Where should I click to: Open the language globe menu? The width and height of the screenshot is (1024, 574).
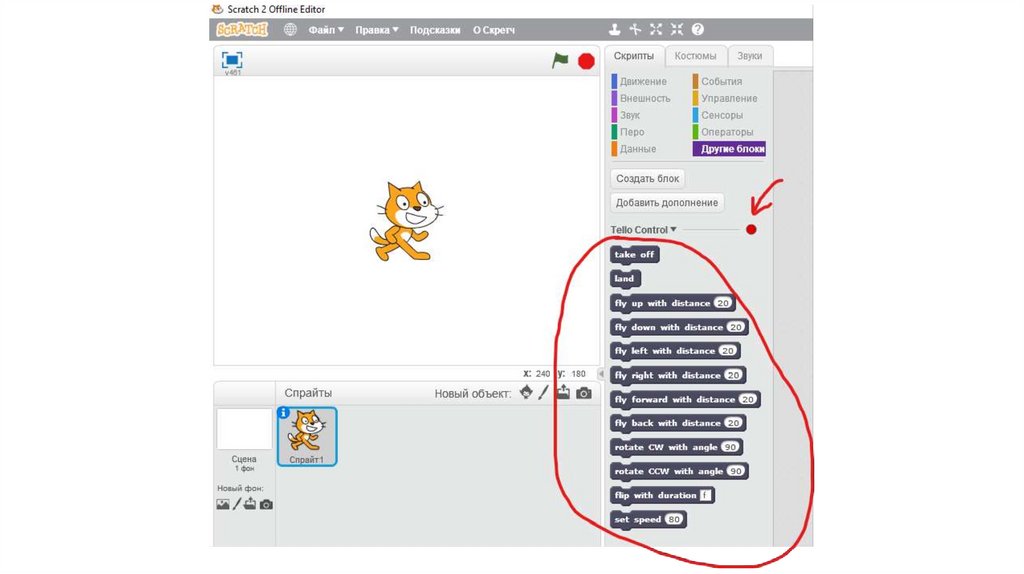291,29
